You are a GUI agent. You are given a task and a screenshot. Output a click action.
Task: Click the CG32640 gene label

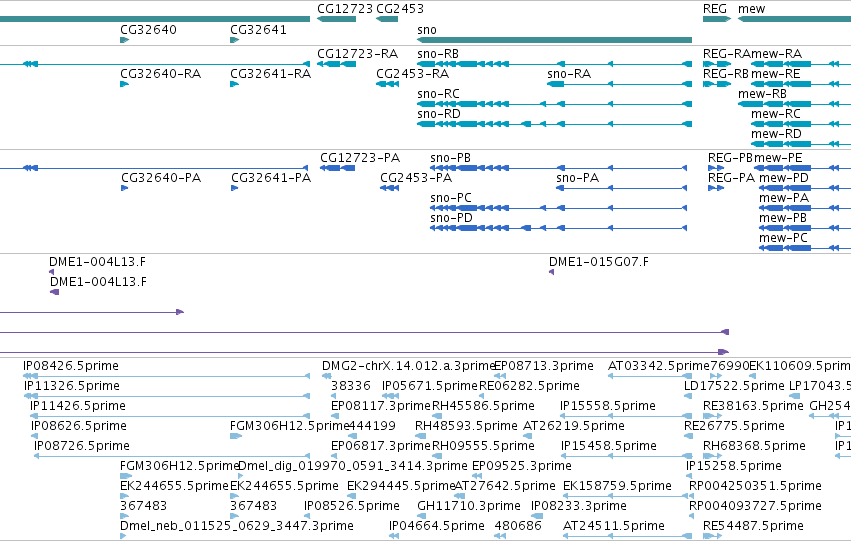click(x=148, y=30)
